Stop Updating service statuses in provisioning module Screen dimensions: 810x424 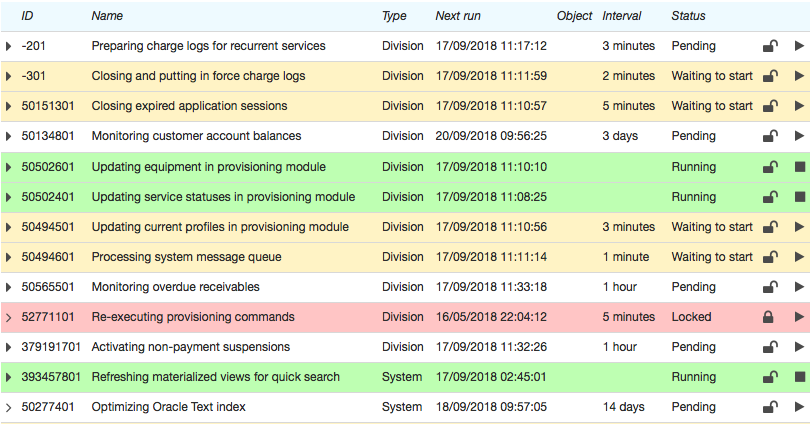coord(800,197)
